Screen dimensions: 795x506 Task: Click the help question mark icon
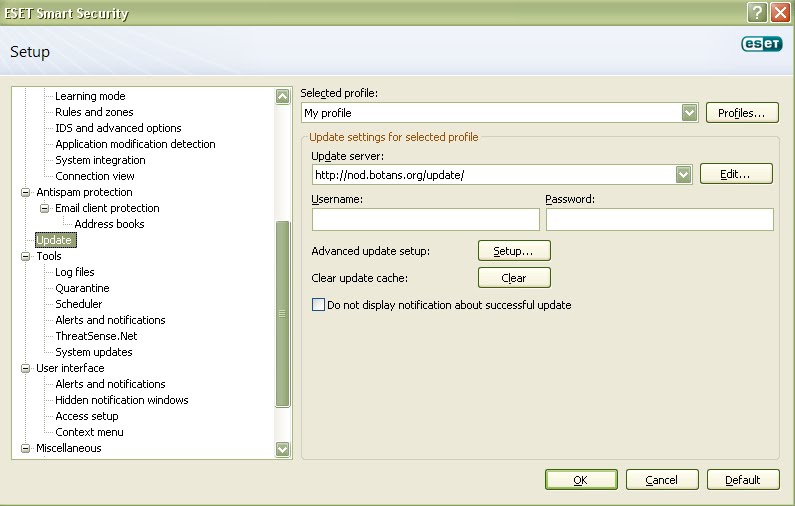pos(756,12)
